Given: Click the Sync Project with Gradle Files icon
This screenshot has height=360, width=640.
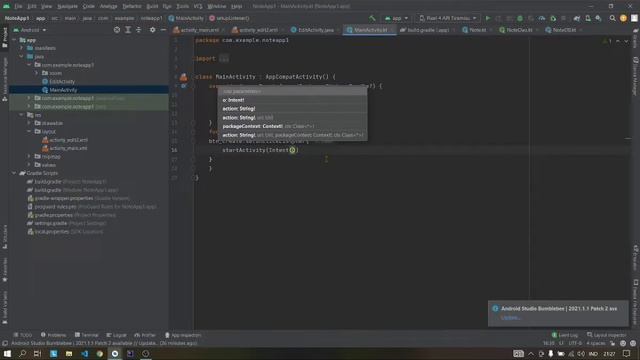Looking at the screenshot, I should pyautogui.click(x=577, y=18).
